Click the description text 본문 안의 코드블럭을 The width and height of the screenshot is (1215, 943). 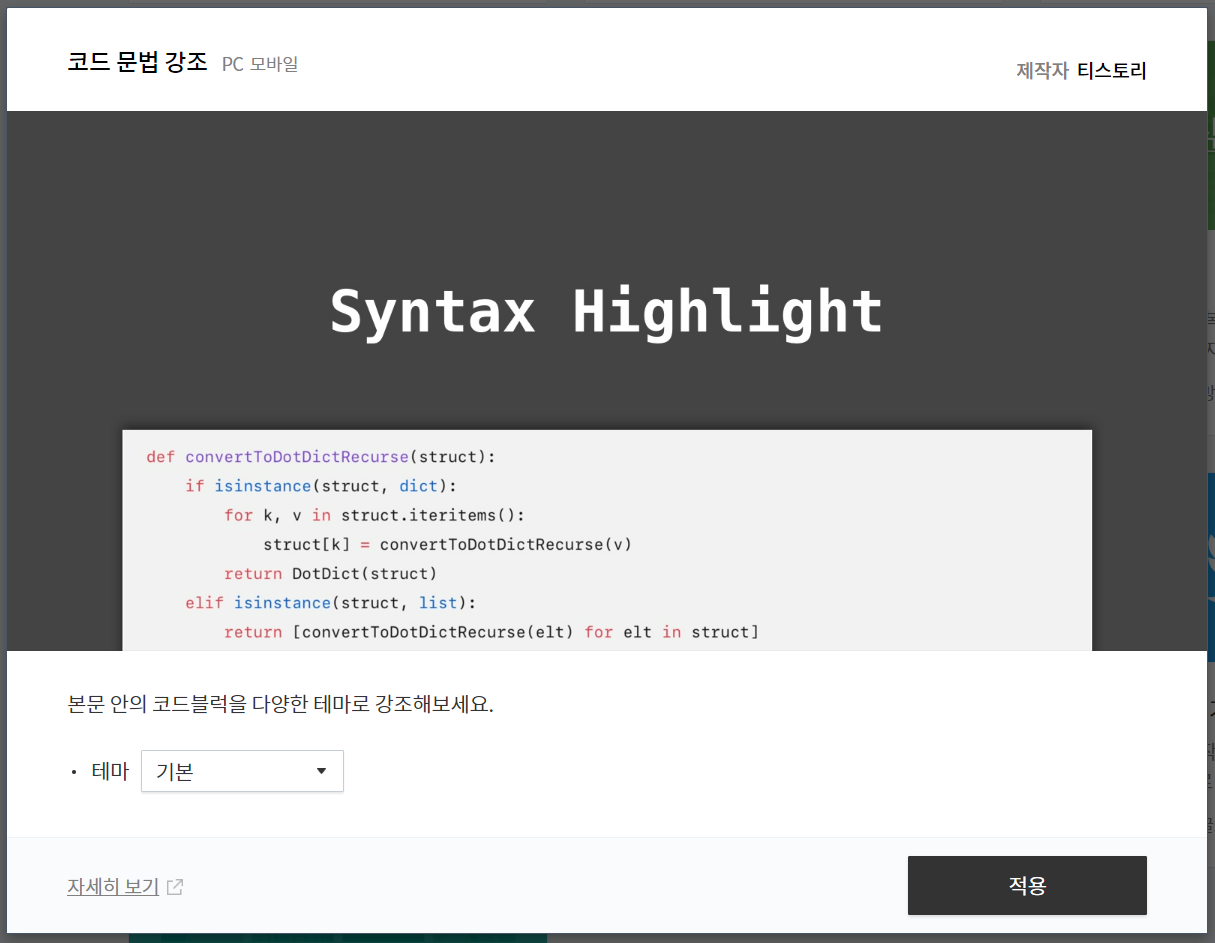click(156, 704)
